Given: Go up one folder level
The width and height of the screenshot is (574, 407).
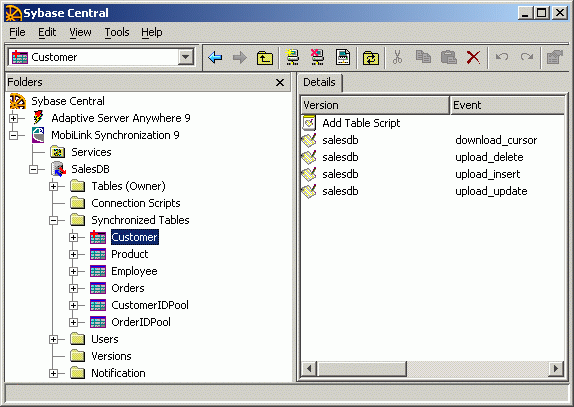Looking at the screenshot, I should pos(265,57).
